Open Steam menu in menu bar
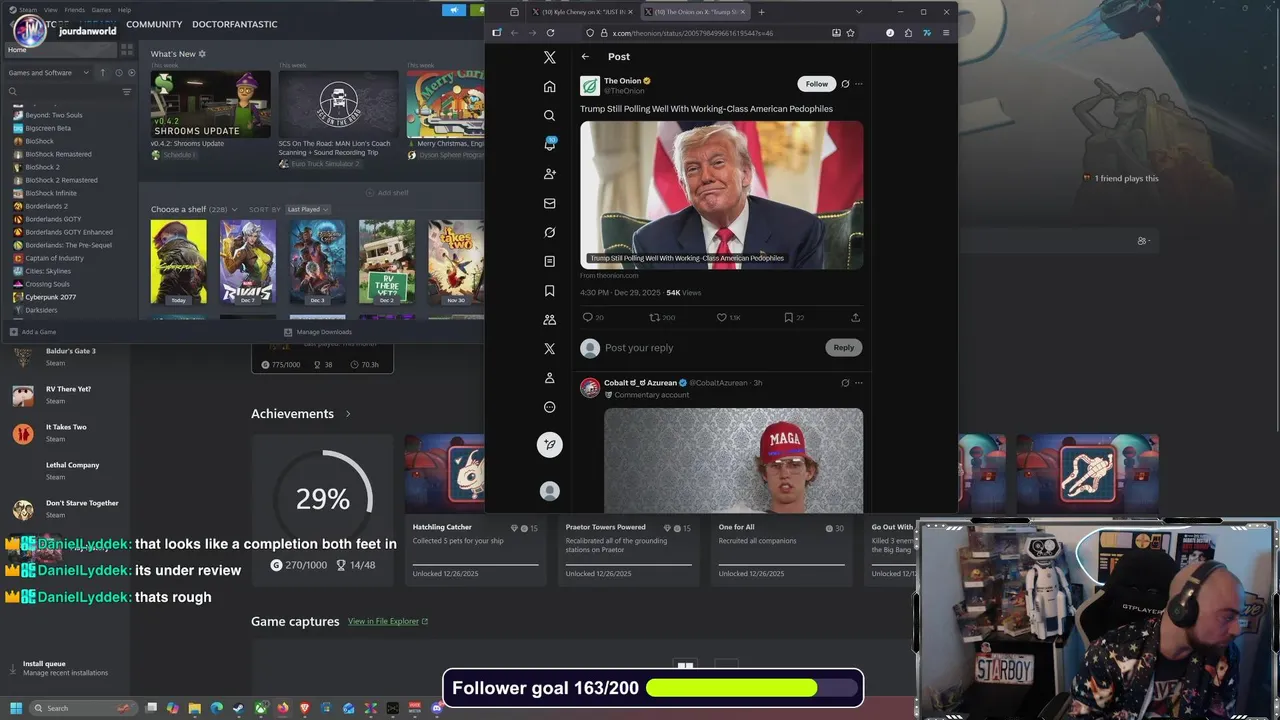Image resolution: width=1280 pixels, height=720 pixels. point(28,10)
